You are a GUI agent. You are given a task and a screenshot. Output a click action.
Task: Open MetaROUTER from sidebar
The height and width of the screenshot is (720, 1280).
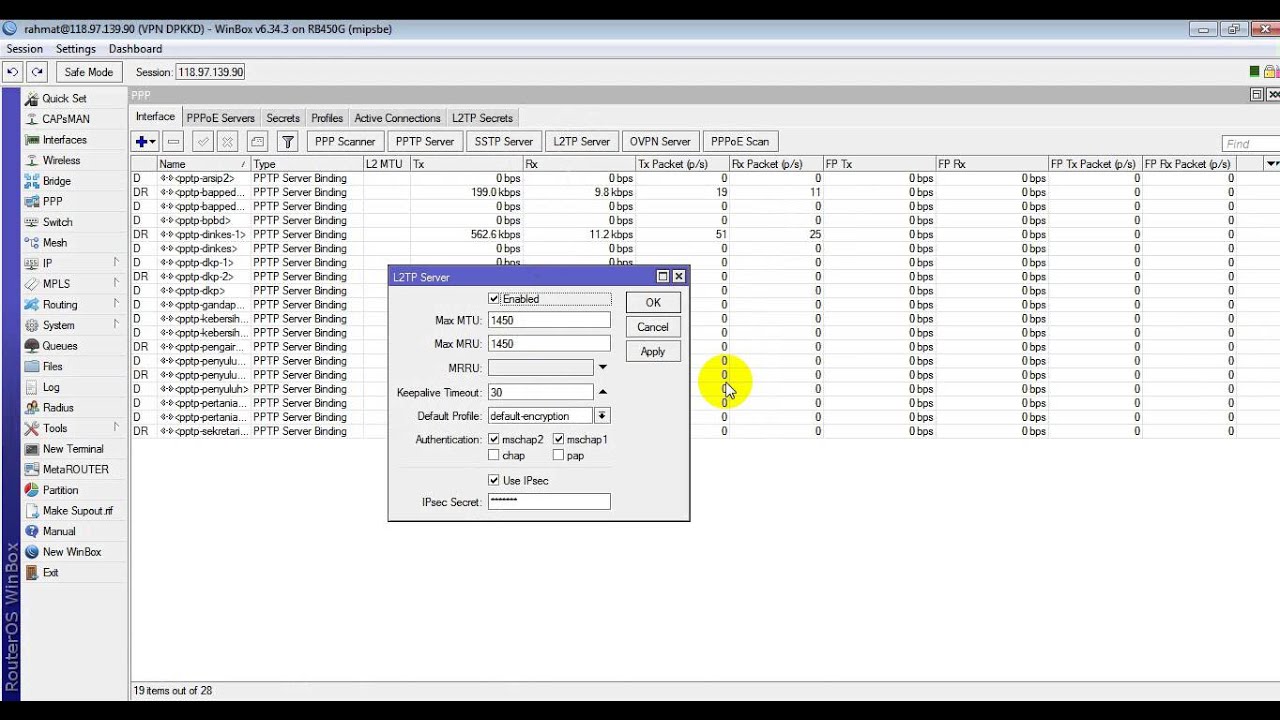click(x=75, y=469)
